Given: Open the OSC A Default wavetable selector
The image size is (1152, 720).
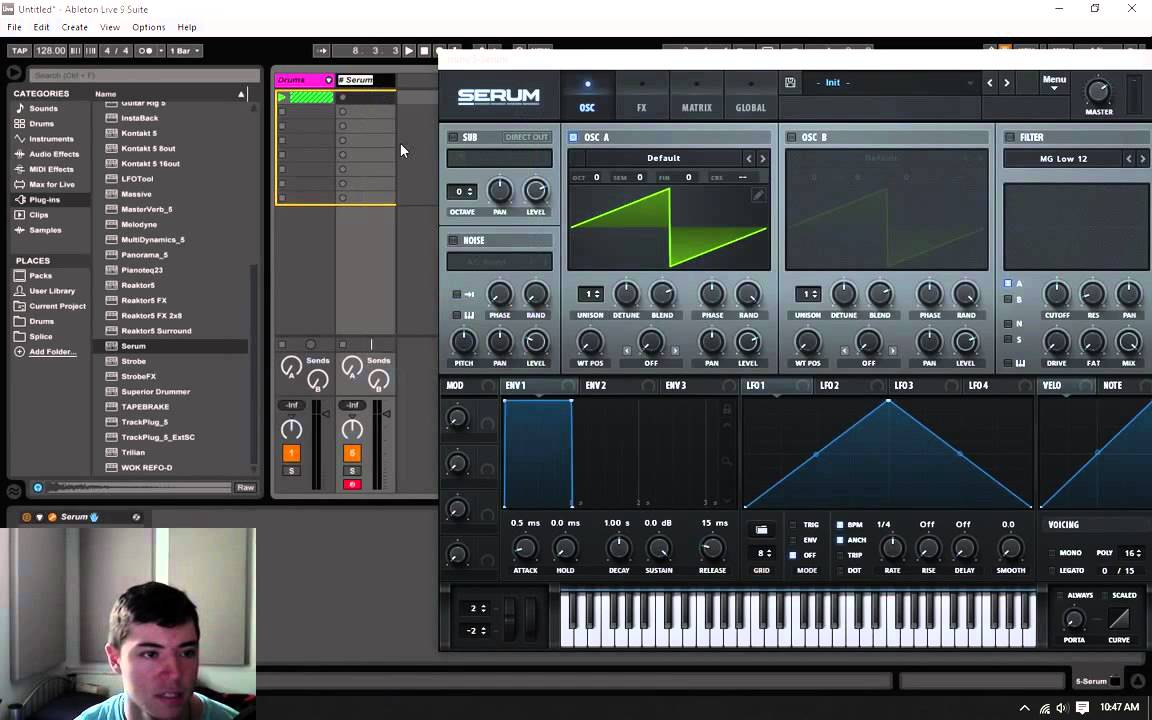Looking at the screenshot, I should [x=663, y=158].
